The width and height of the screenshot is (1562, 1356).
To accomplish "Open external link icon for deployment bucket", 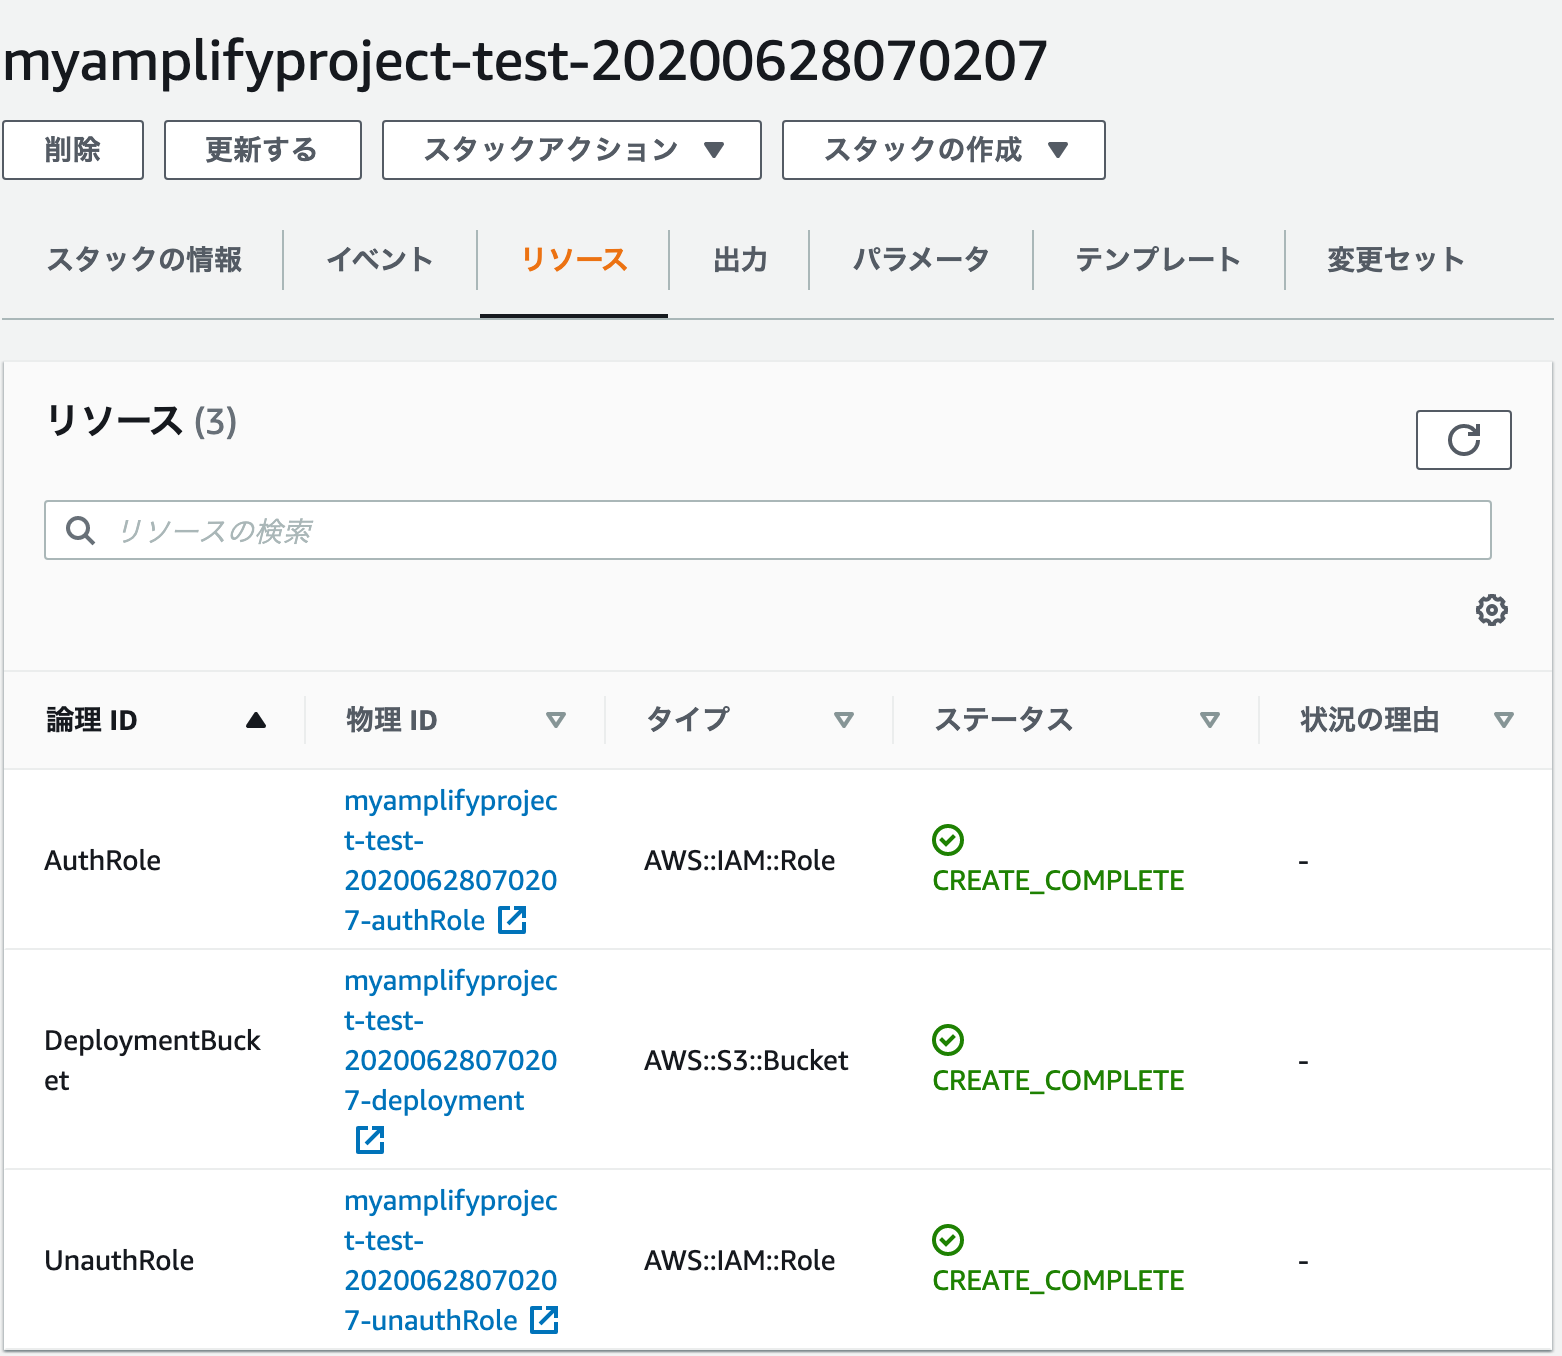I will 370,1140.
